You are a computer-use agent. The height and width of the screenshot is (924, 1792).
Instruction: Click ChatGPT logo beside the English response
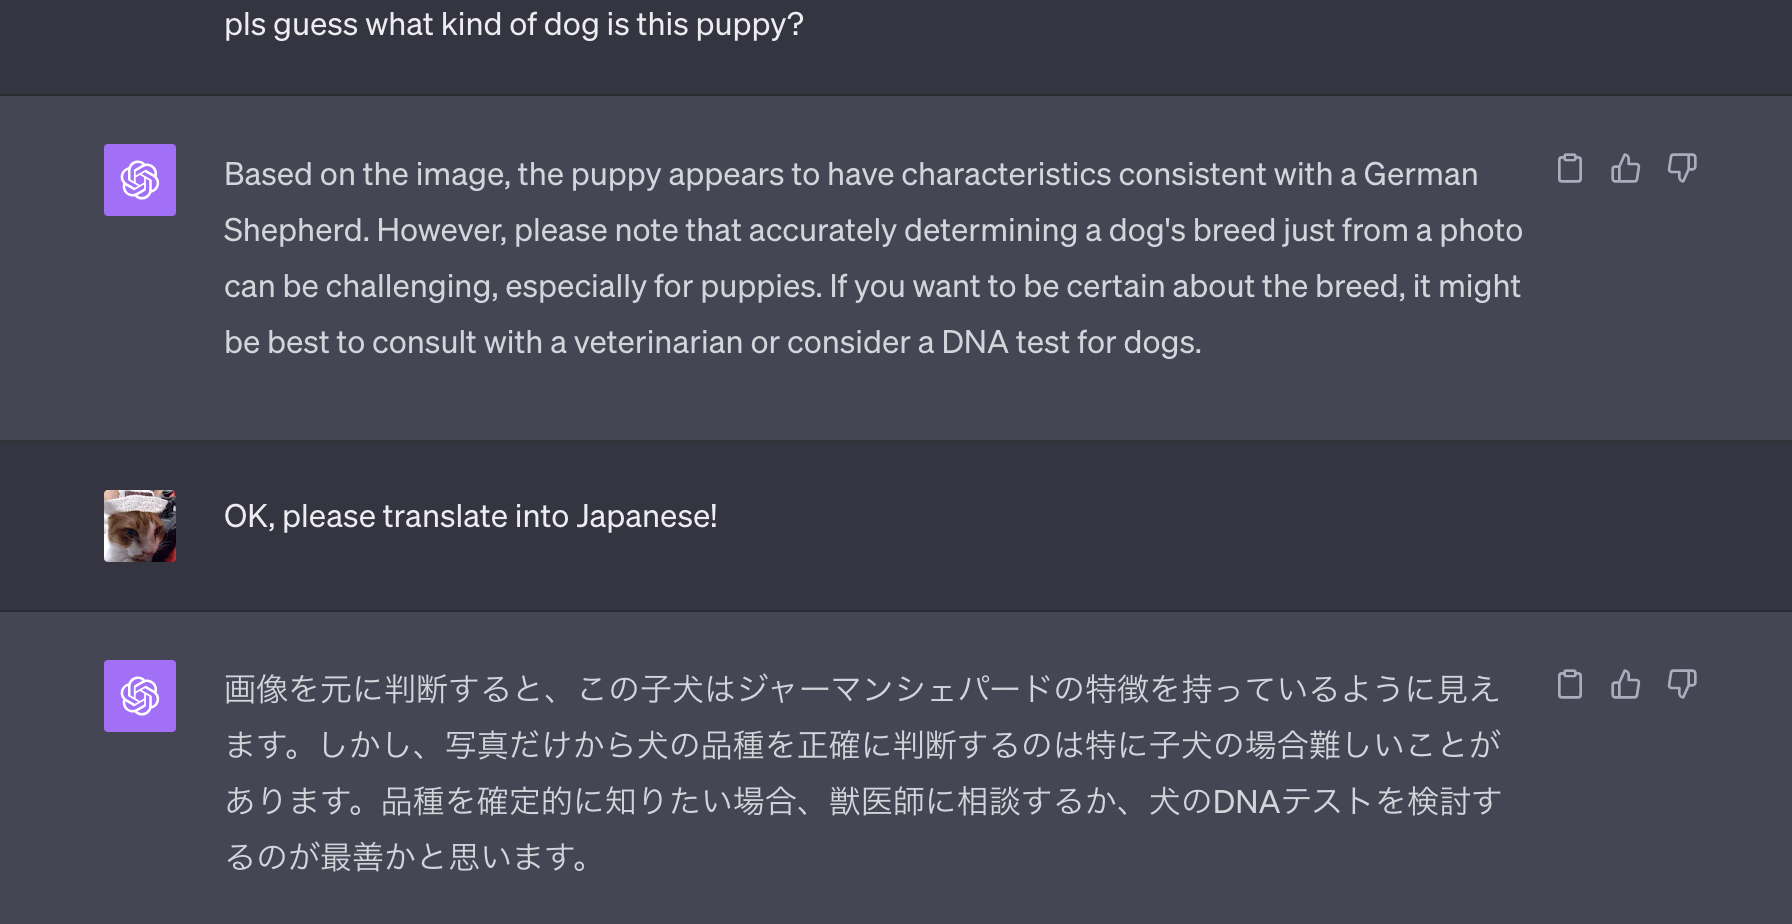pos(140,180)
